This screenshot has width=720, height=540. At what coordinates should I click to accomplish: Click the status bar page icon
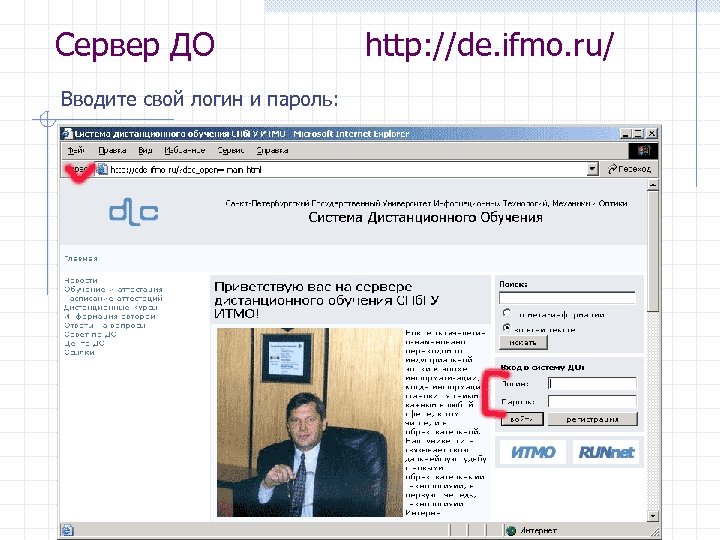pyautogui.click(x=68, y=530)
